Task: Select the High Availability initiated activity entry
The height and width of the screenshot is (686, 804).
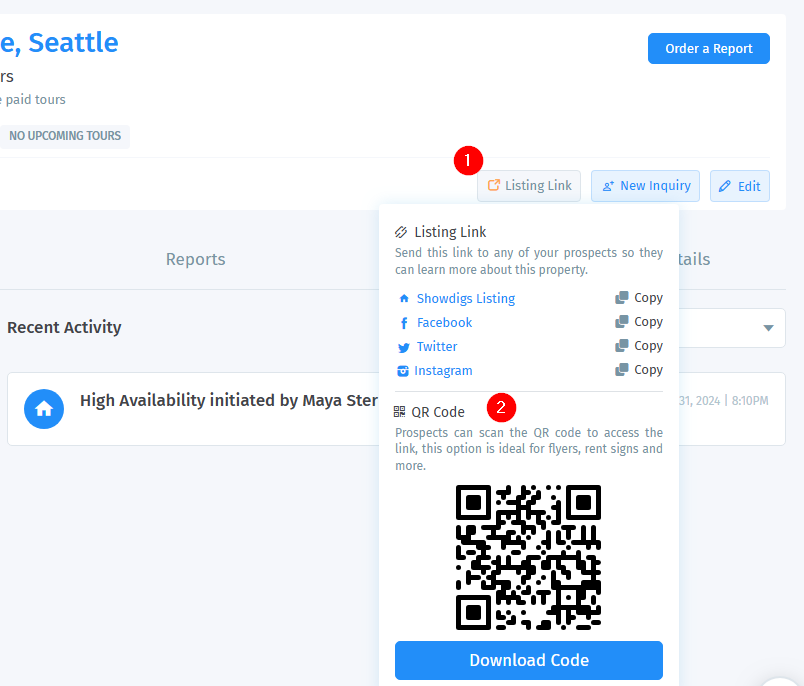Action: 396,409
